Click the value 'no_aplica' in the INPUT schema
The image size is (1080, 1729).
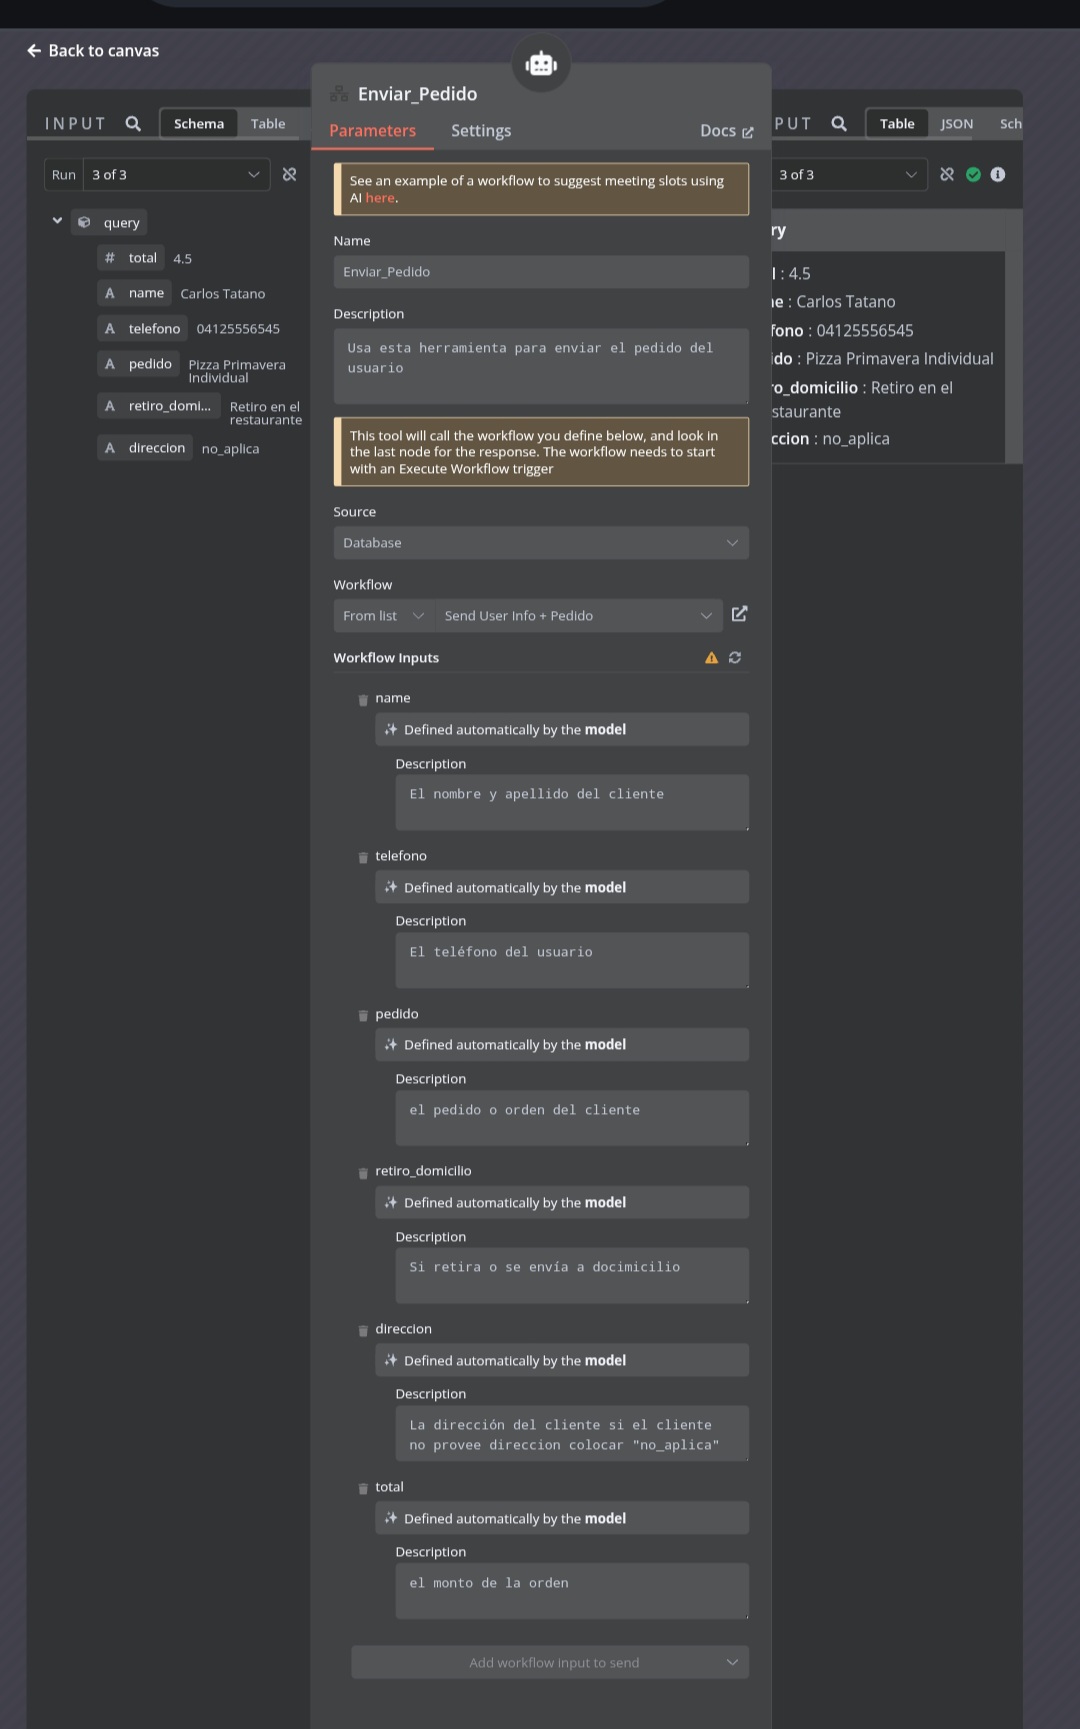(x=230, y=449)
